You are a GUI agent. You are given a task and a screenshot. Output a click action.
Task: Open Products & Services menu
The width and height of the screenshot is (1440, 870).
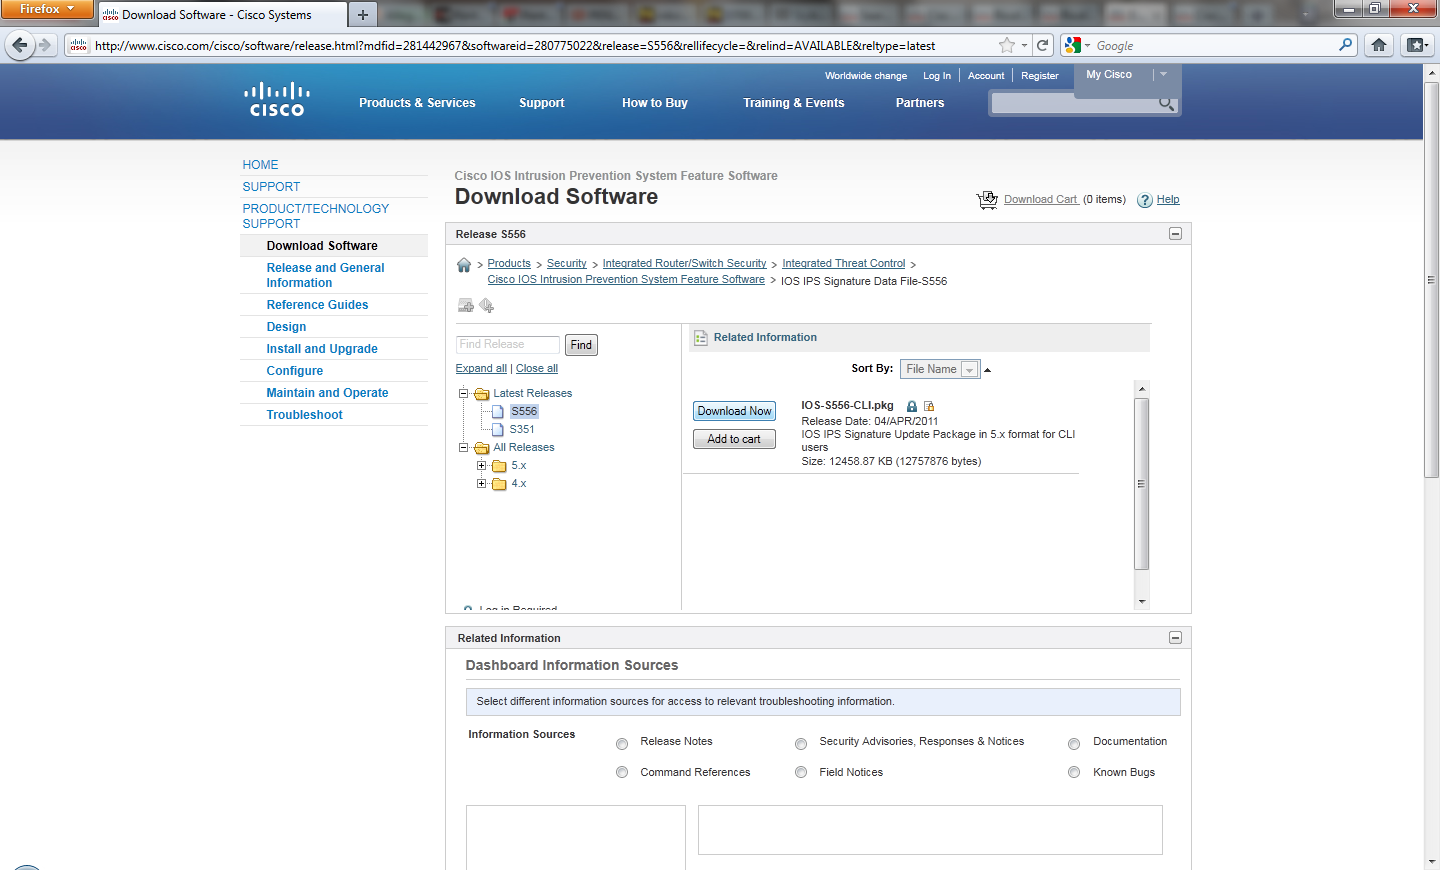pyautogui.click(x=417, y=103)
